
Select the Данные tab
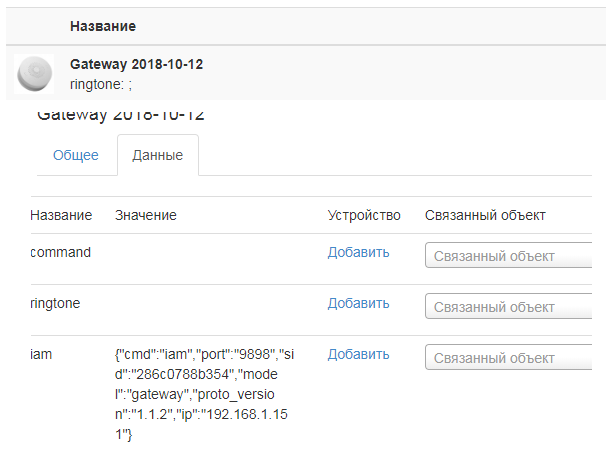tap(157, 156)
